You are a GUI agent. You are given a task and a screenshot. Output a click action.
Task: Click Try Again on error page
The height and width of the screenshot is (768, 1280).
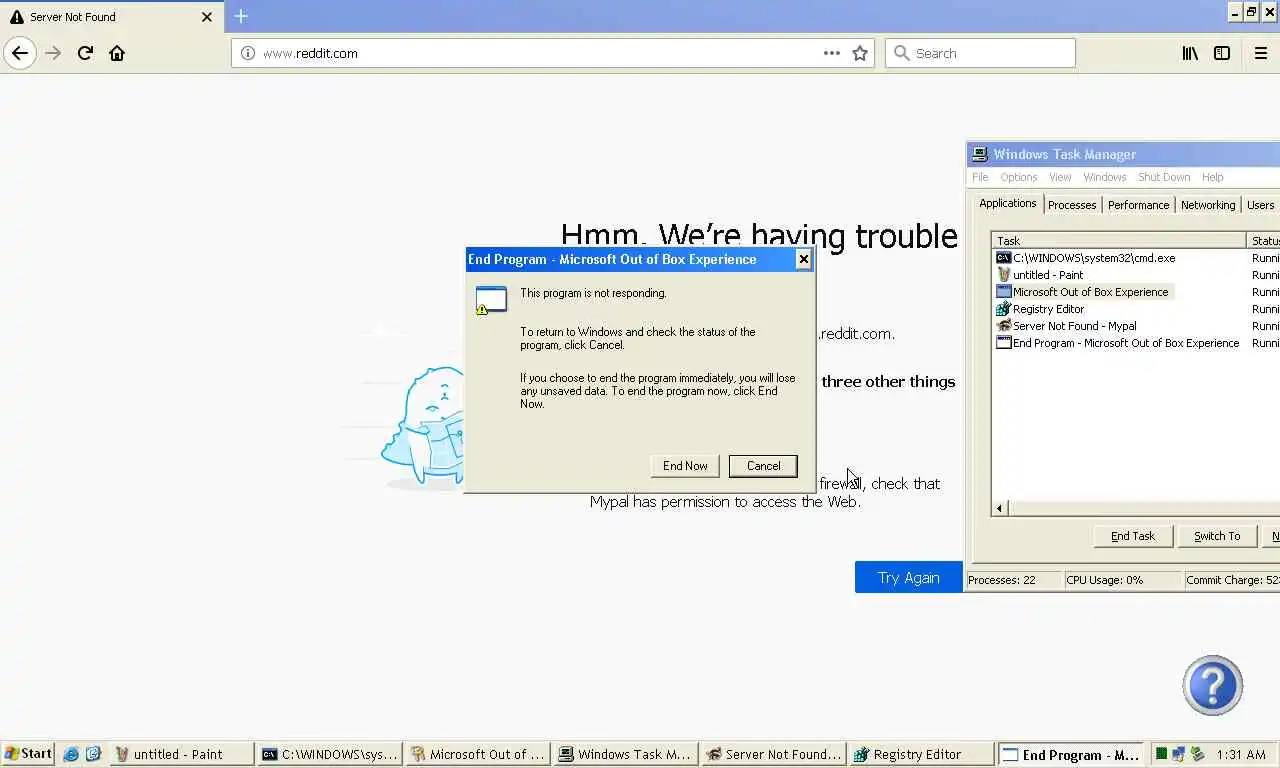(x=908, y=577)
